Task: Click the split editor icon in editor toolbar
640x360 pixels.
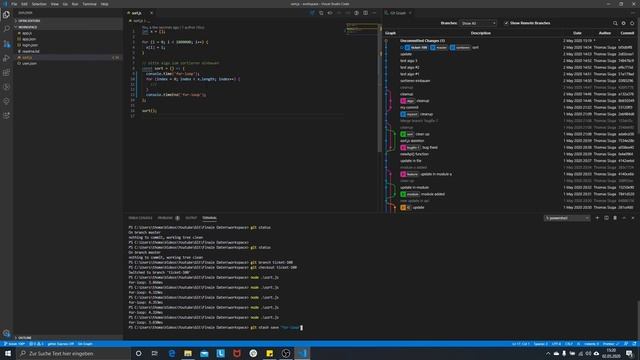Action: (x=365, y=13)
